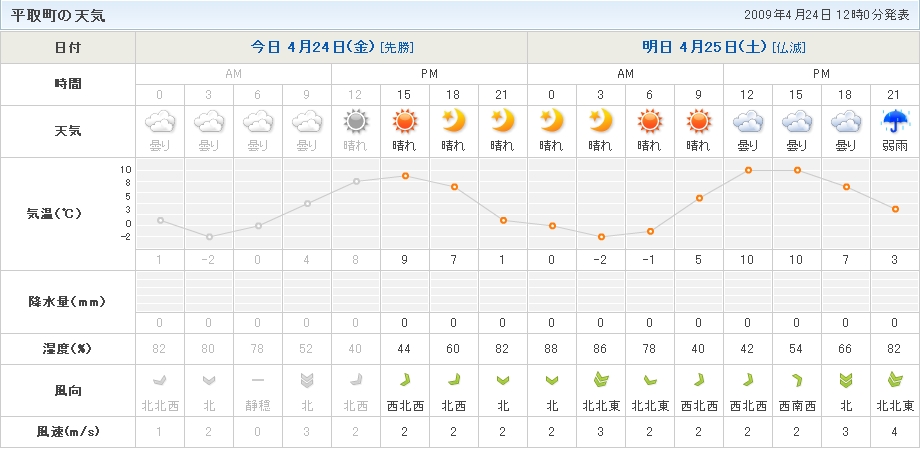Click the 湿度(%) row header
The width and height of the screenshot is (920, 450).
coord(68,349)
